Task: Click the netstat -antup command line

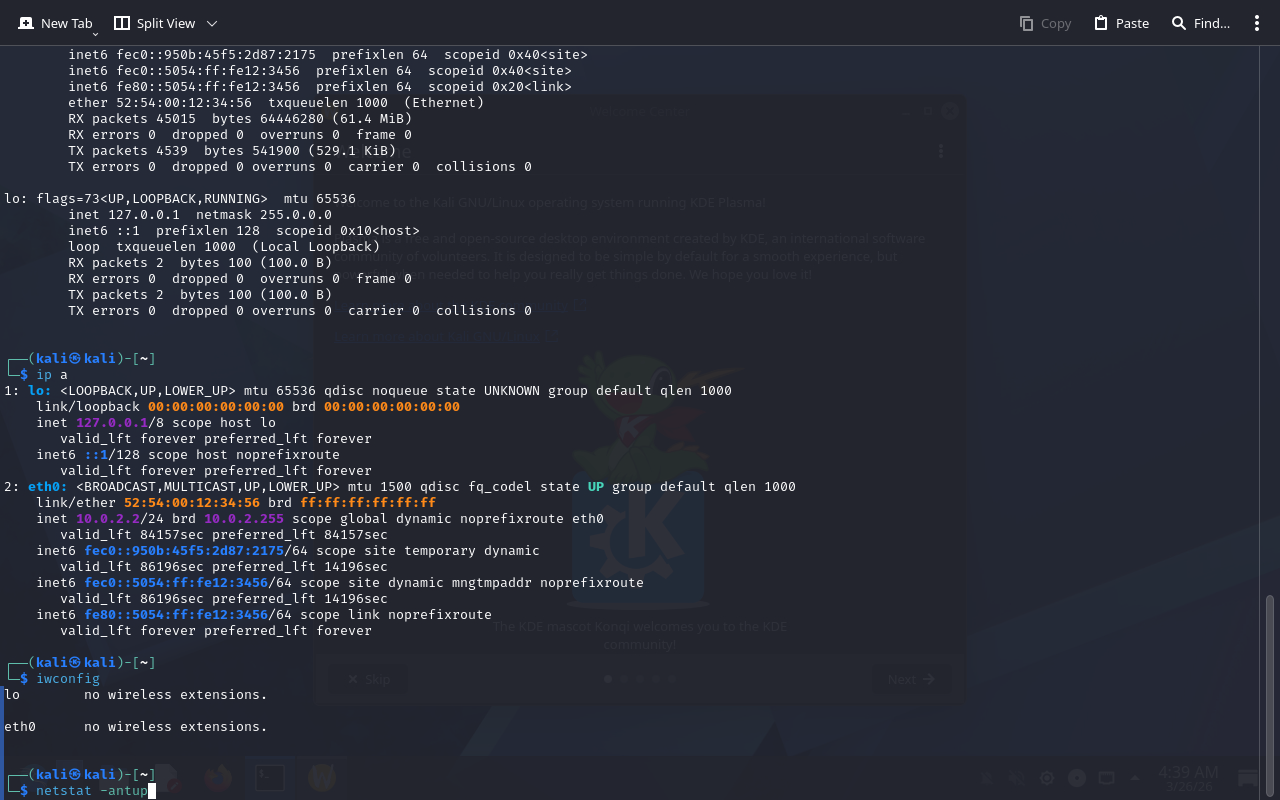Action: (92, 791)
